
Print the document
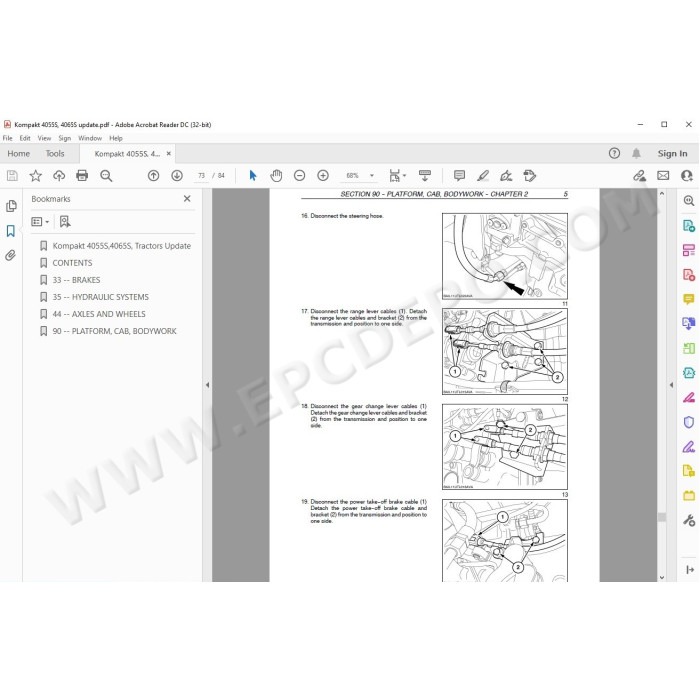pyautogui.click(x=82, y=175)
